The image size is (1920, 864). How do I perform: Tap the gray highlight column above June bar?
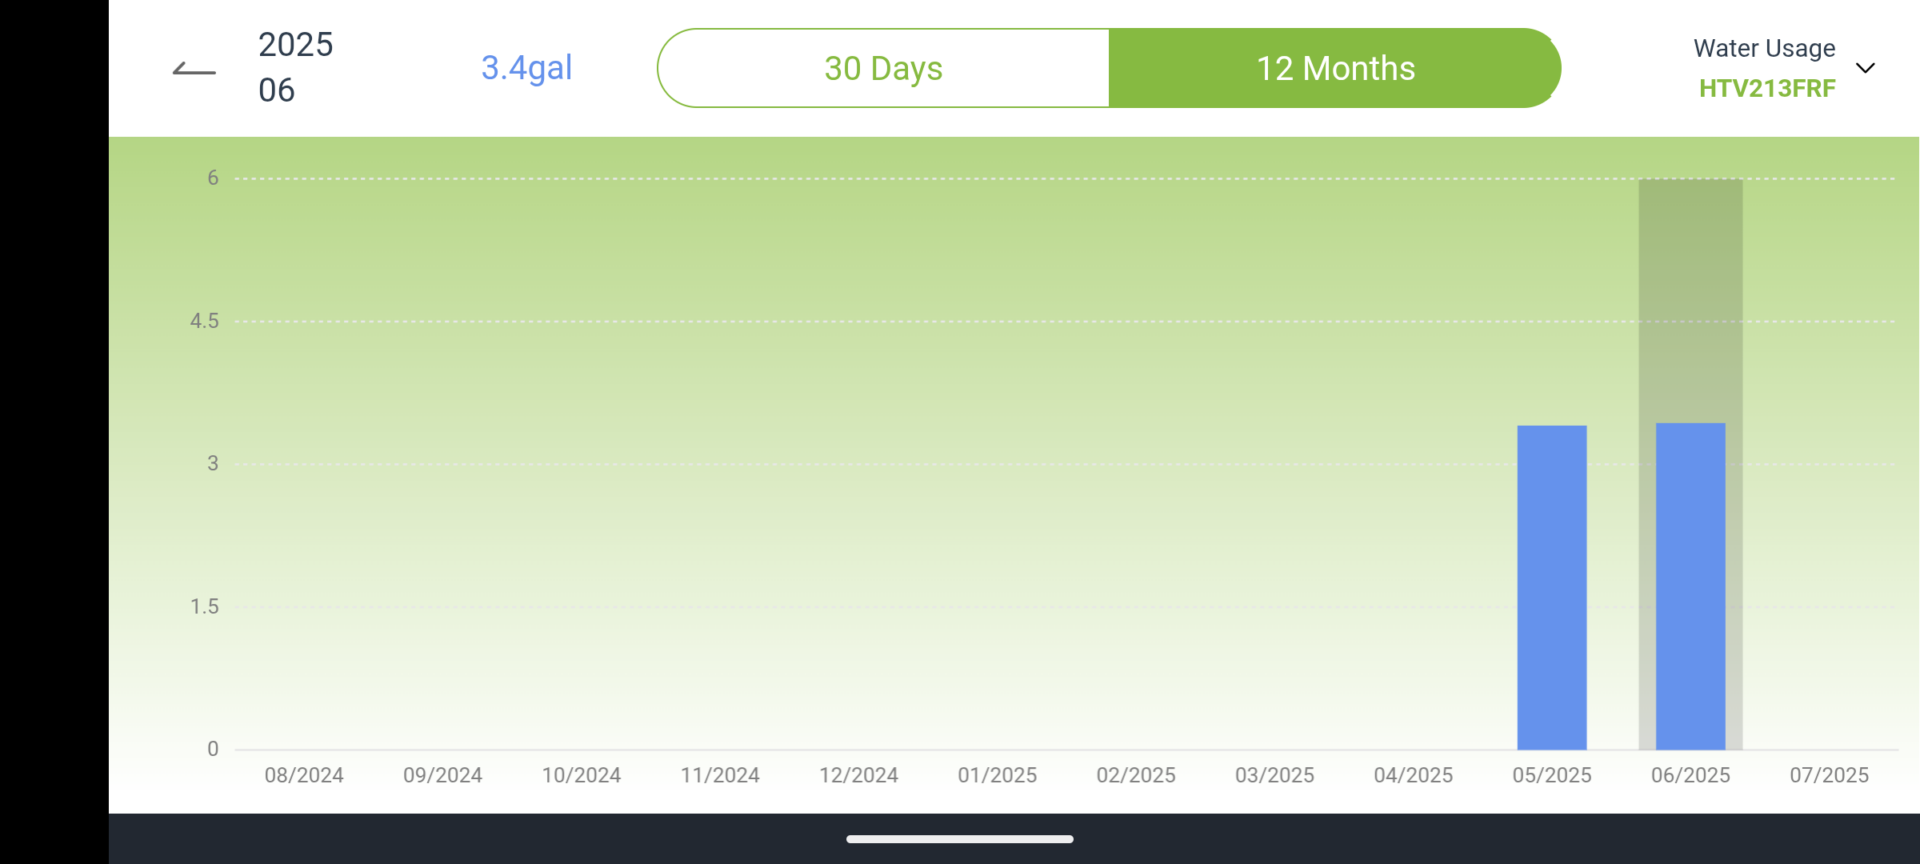click(x=1690, y=300)
